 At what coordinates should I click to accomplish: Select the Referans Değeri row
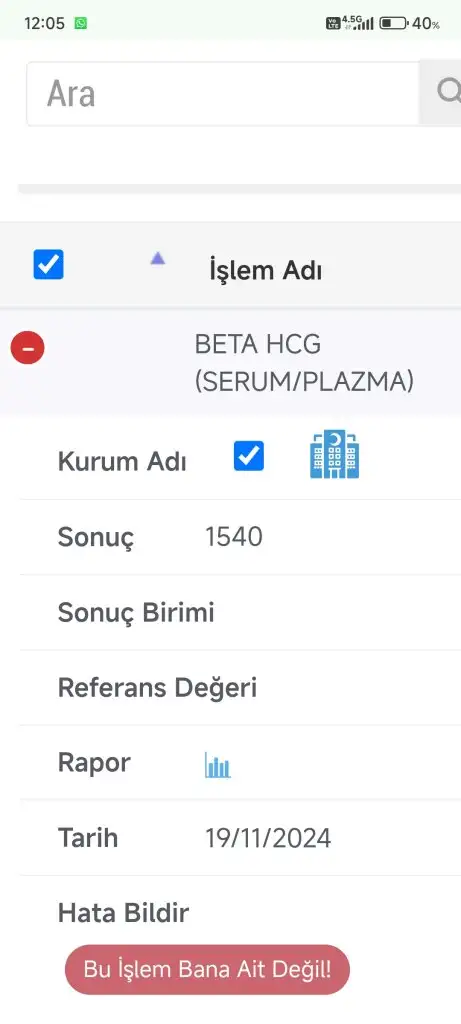click(x=240, y=688)
